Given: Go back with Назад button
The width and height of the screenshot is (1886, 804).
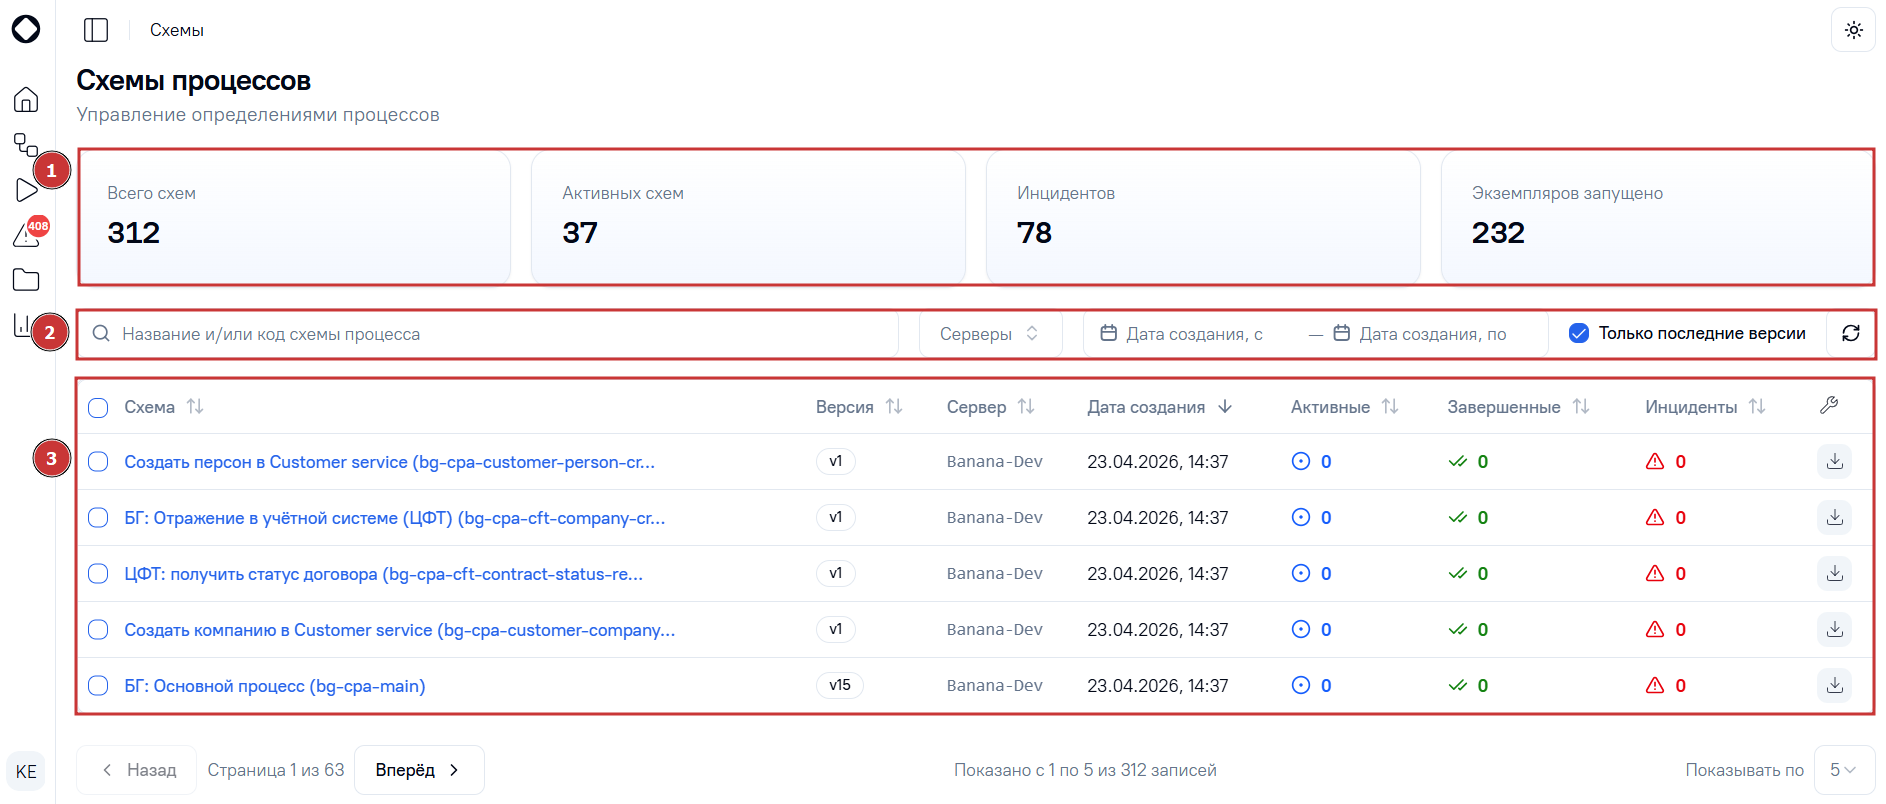Looking at the screenshot, I should click(137, 770).
